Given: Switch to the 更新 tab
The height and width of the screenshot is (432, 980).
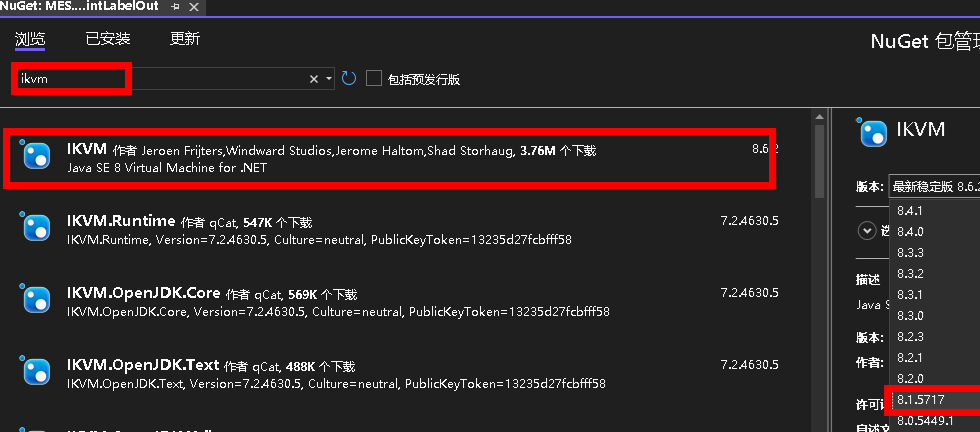Looking at the screenshot, I should point(185,39).
